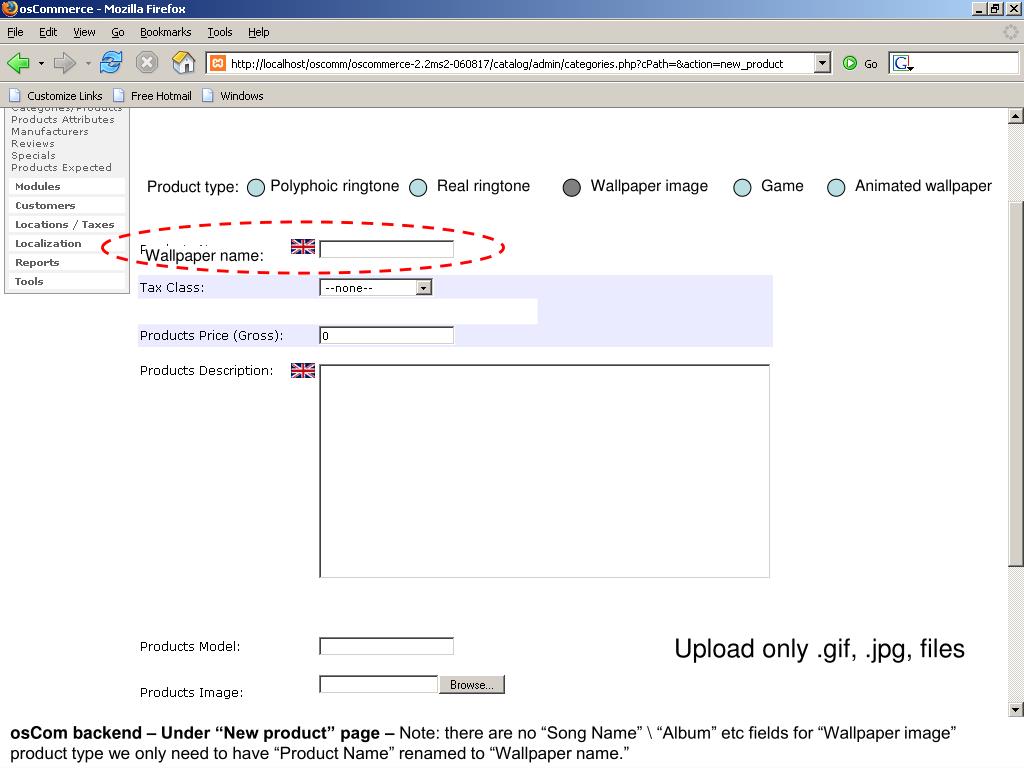The image size is (1024, 768).
Task: Click the green Go button icon
Action: tap(850, 63)
